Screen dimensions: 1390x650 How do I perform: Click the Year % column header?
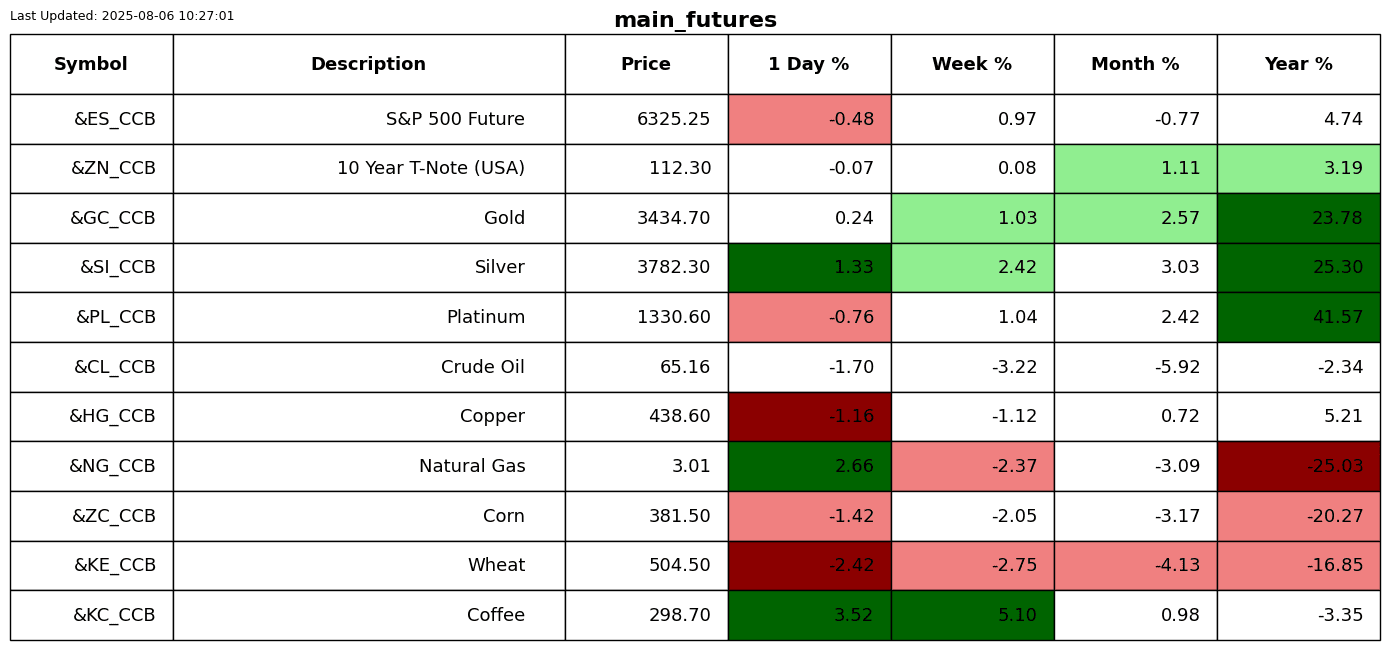coord(1298,65)
